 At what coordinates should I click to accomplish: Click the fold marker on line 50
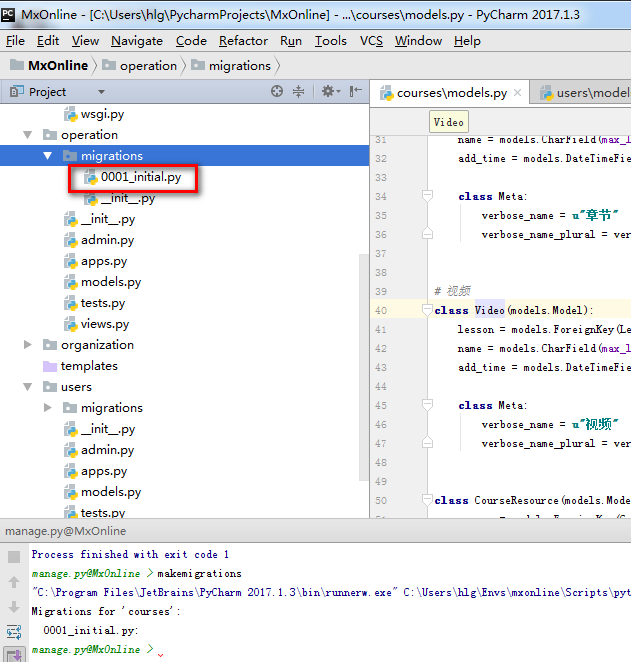point(427,500)
